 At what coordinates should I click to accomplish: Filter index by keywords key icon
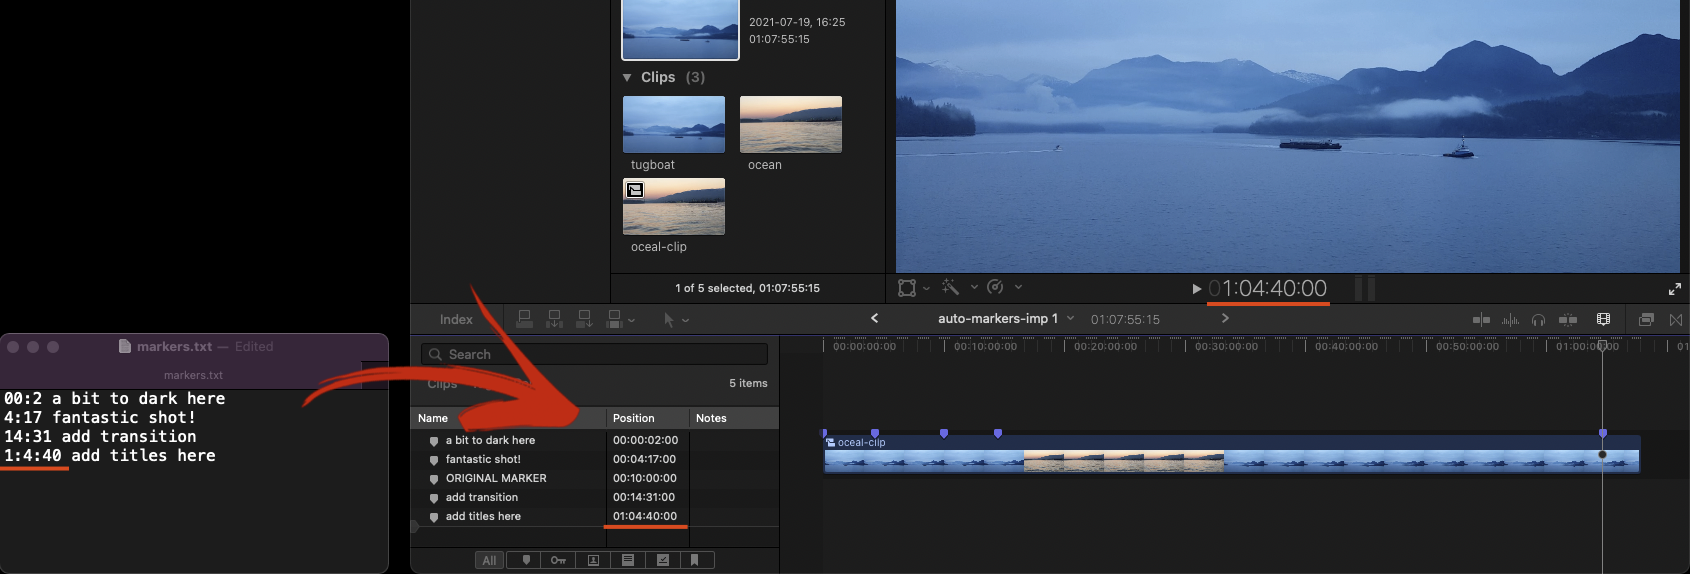click(558, 560)
